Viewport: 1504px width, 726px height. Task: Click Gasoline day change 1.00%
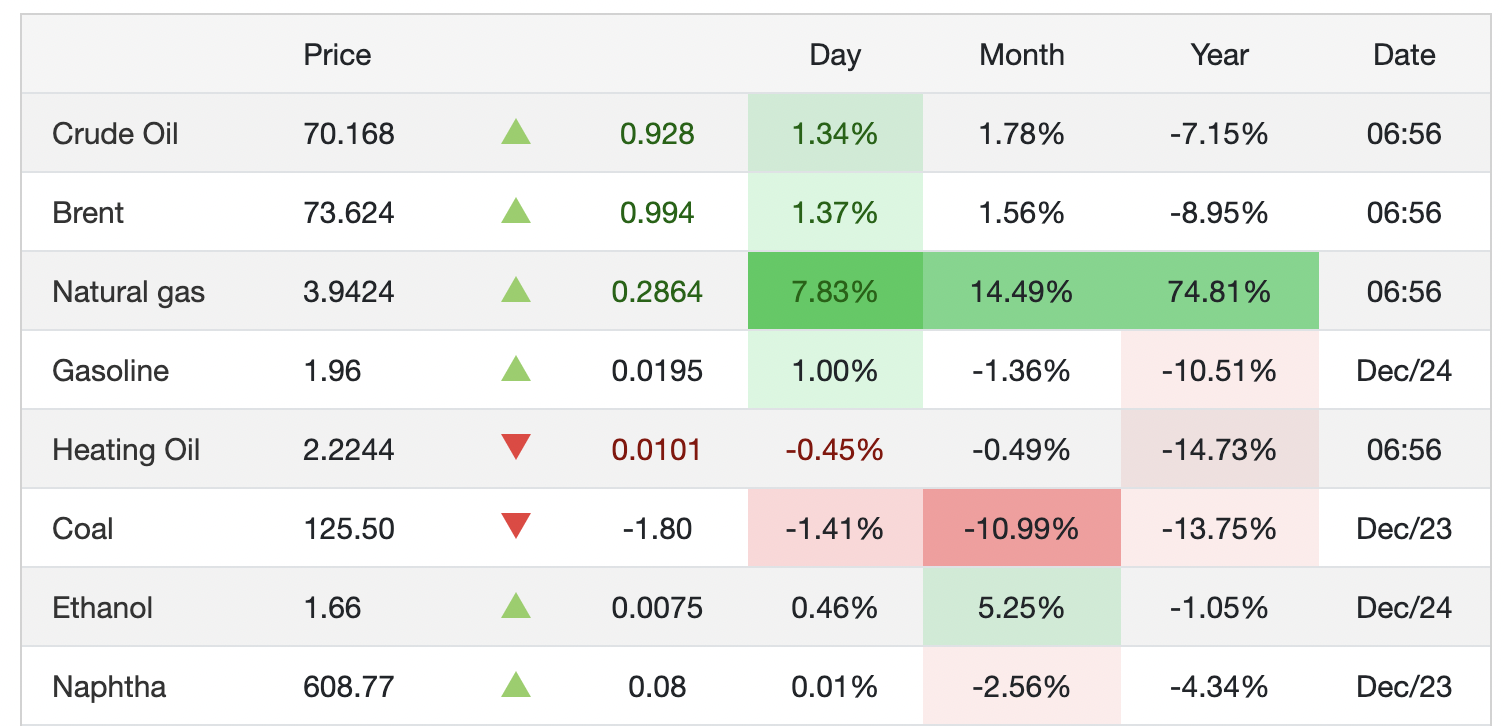point(835,371)
